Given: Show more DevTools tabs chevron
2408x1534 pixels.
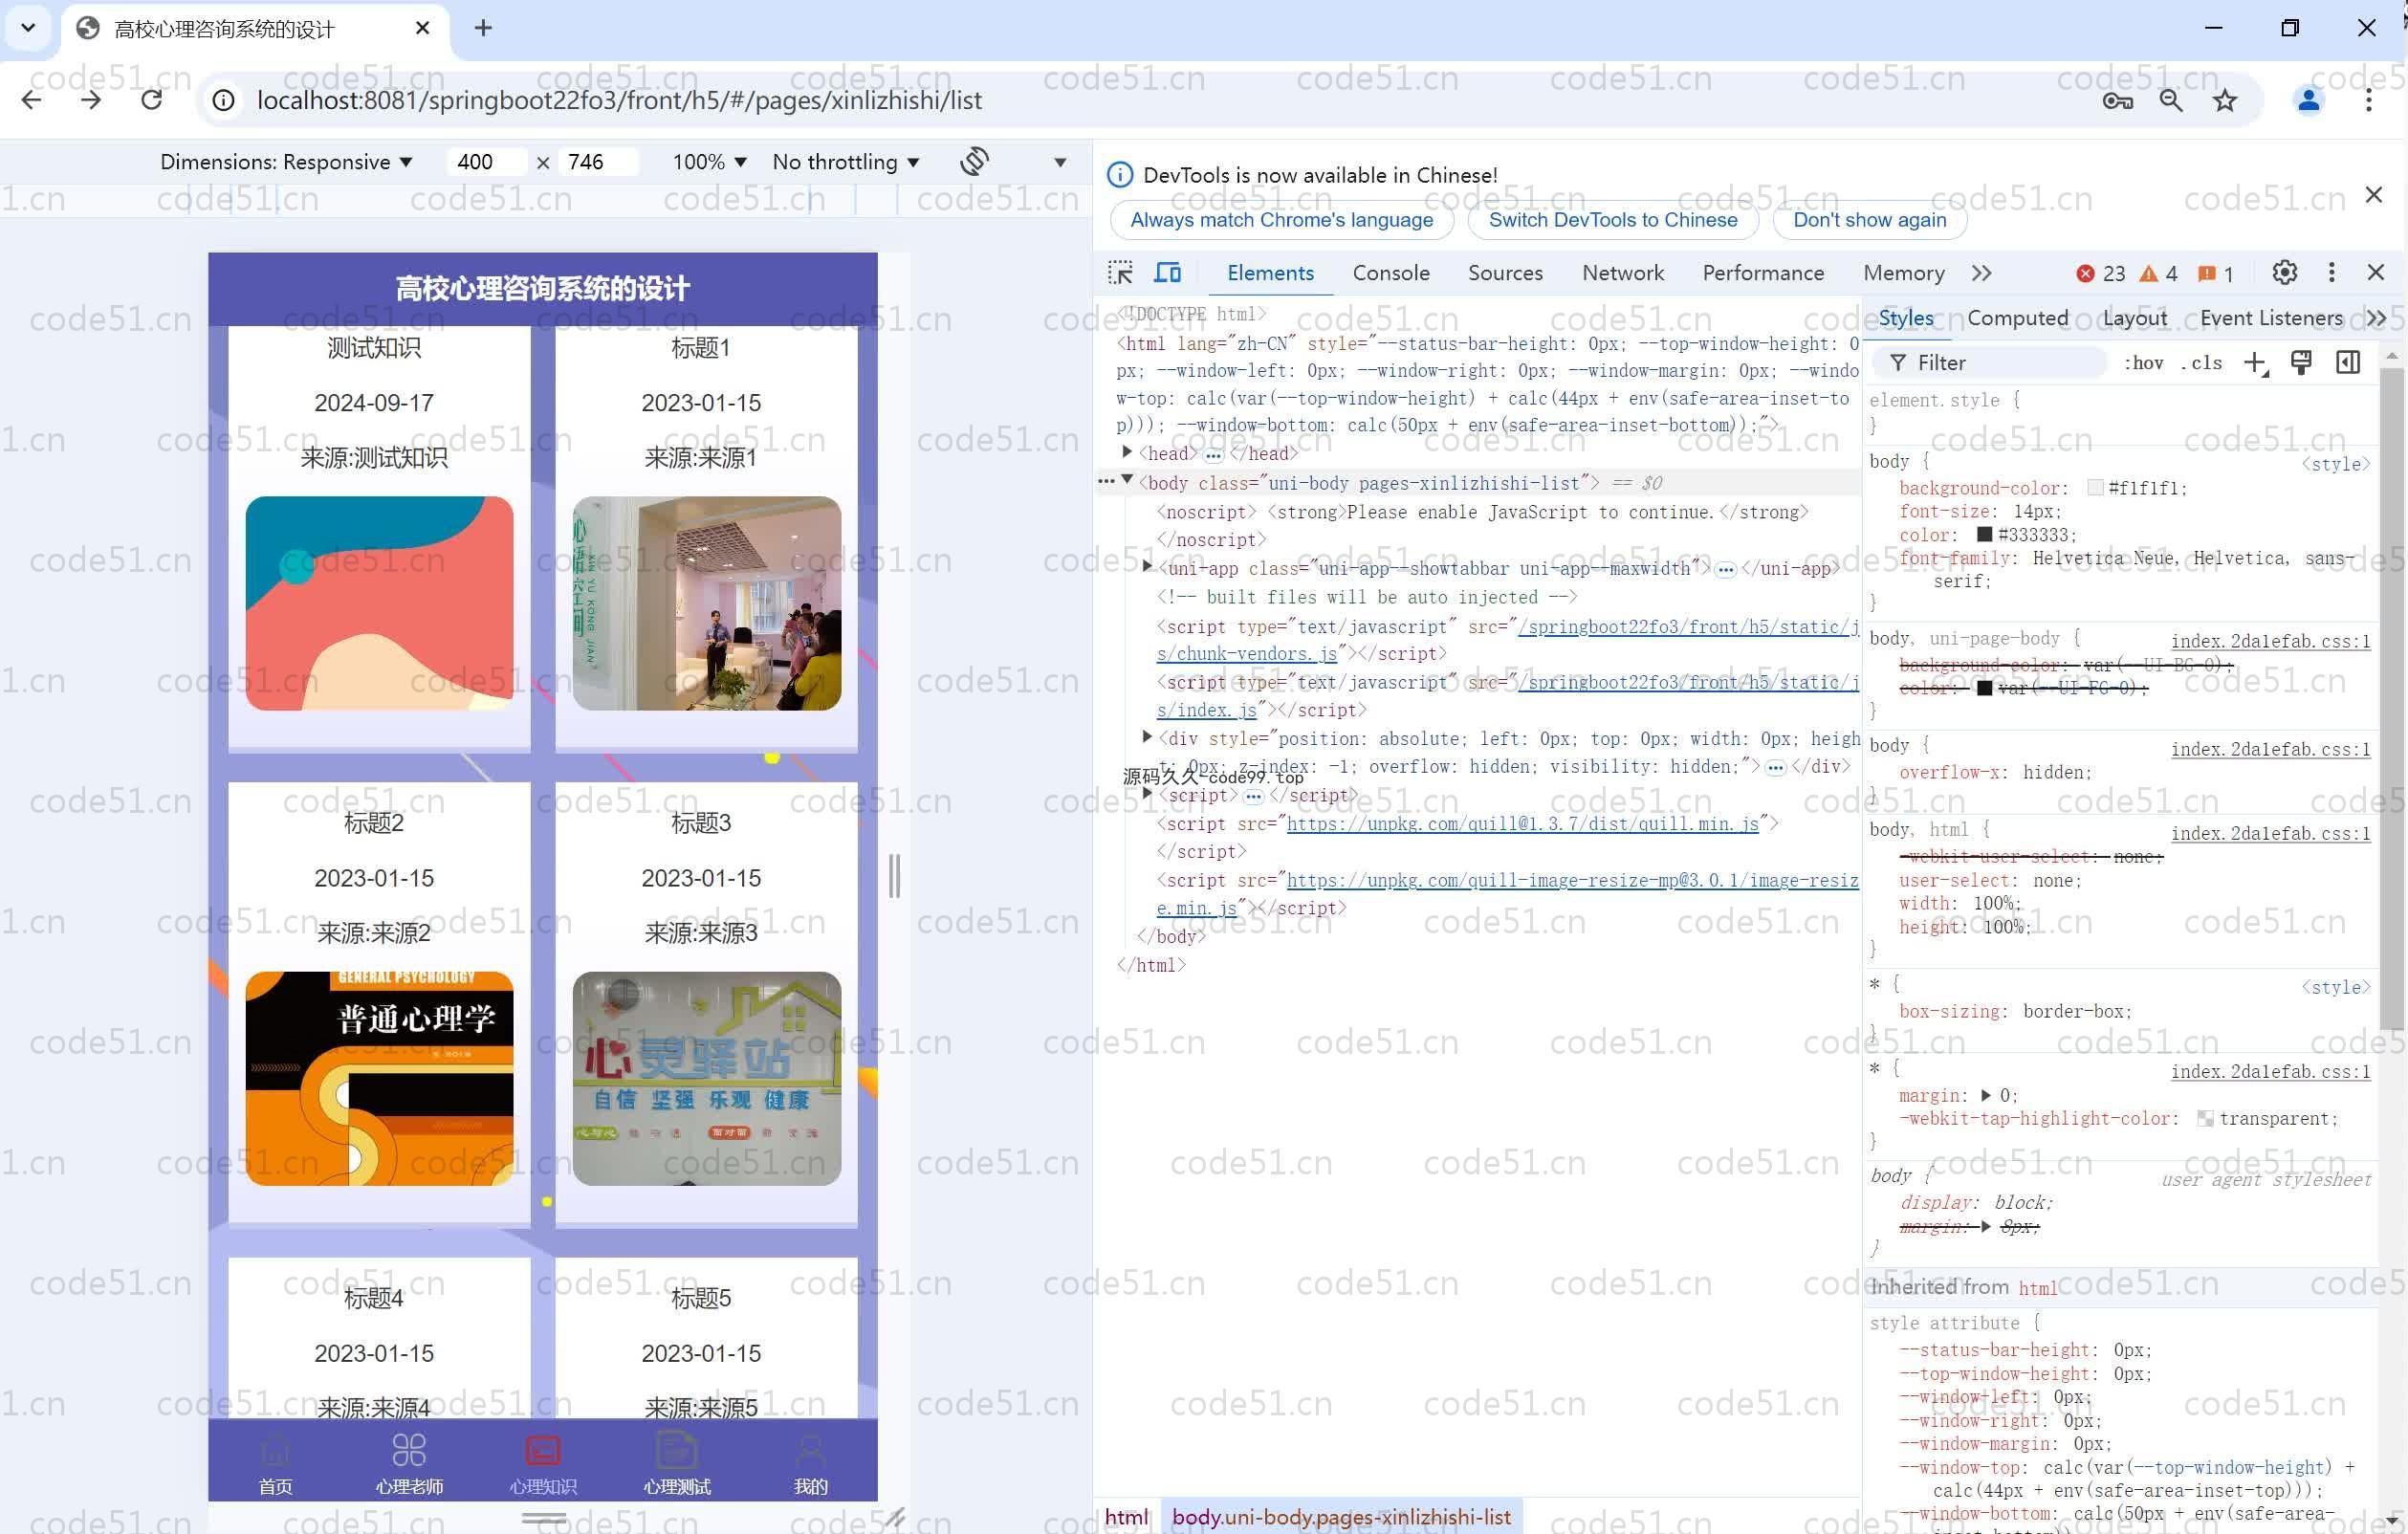Looking at the screenshot, I should (1981, 273).
